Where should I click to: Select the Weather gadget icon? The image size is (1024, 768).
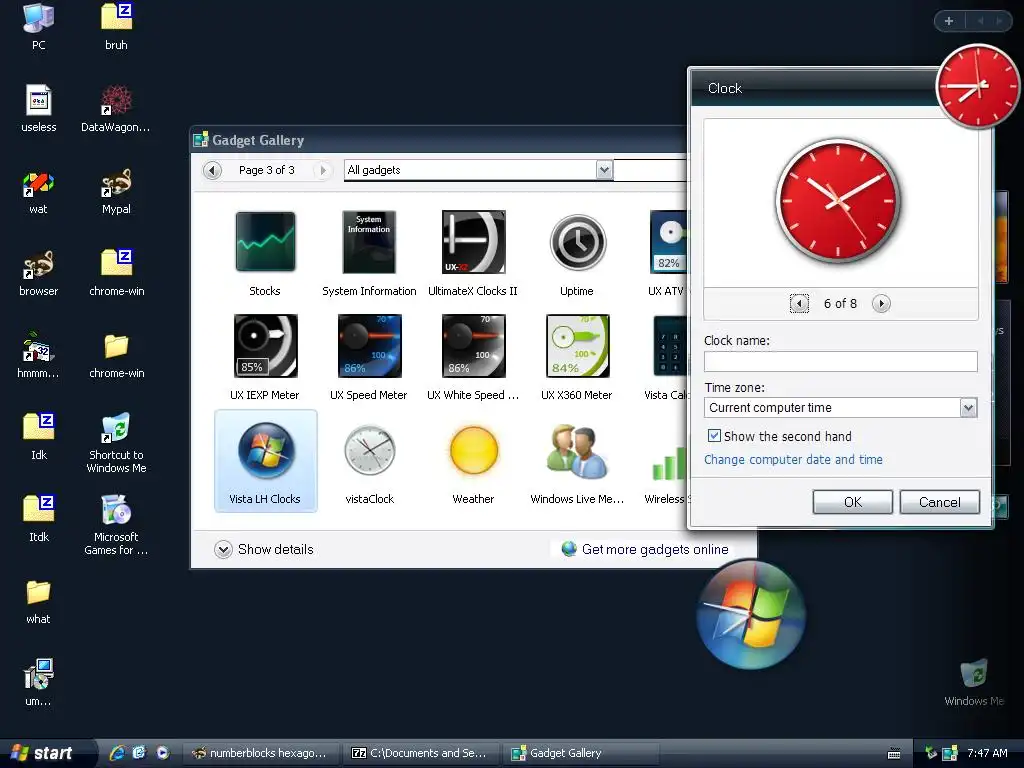[473, 450]
